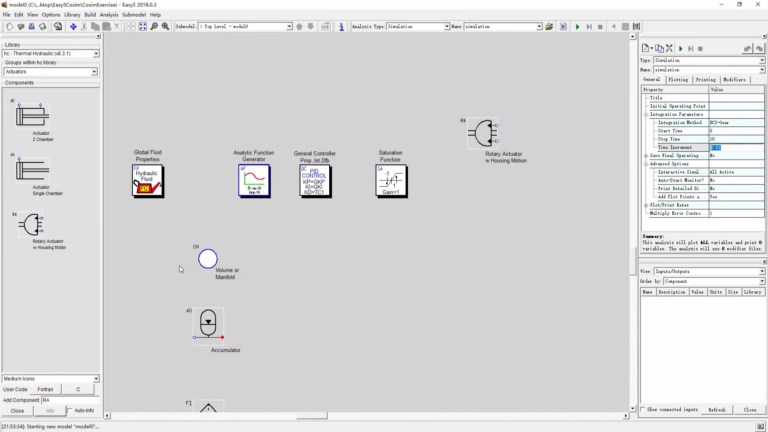Run the analysis with main toolbar play button
This screenshot has width=768, height=432.
coord(577,26)
